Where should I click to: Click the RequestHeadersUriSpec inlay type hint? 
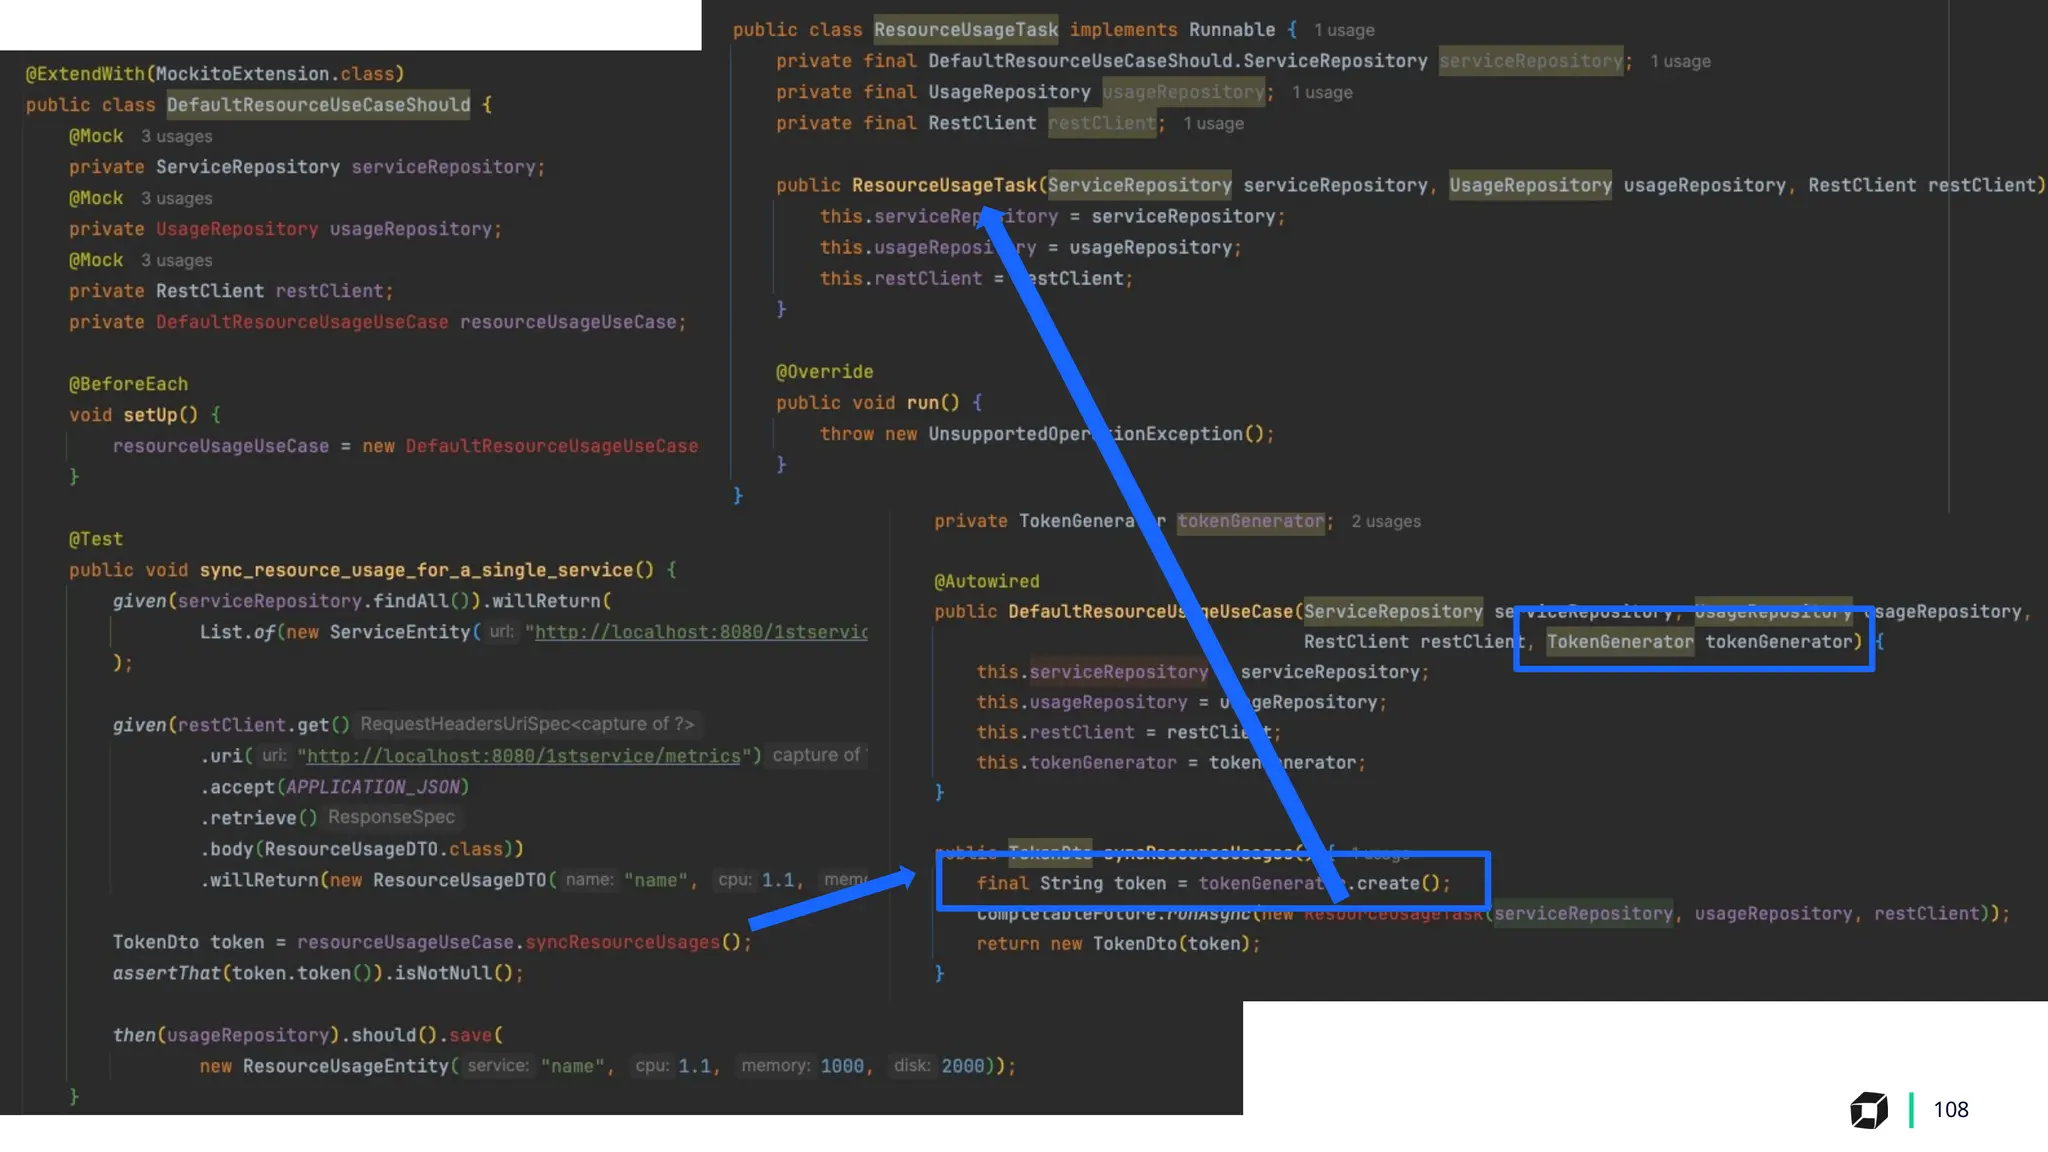(x=527, y=724)
